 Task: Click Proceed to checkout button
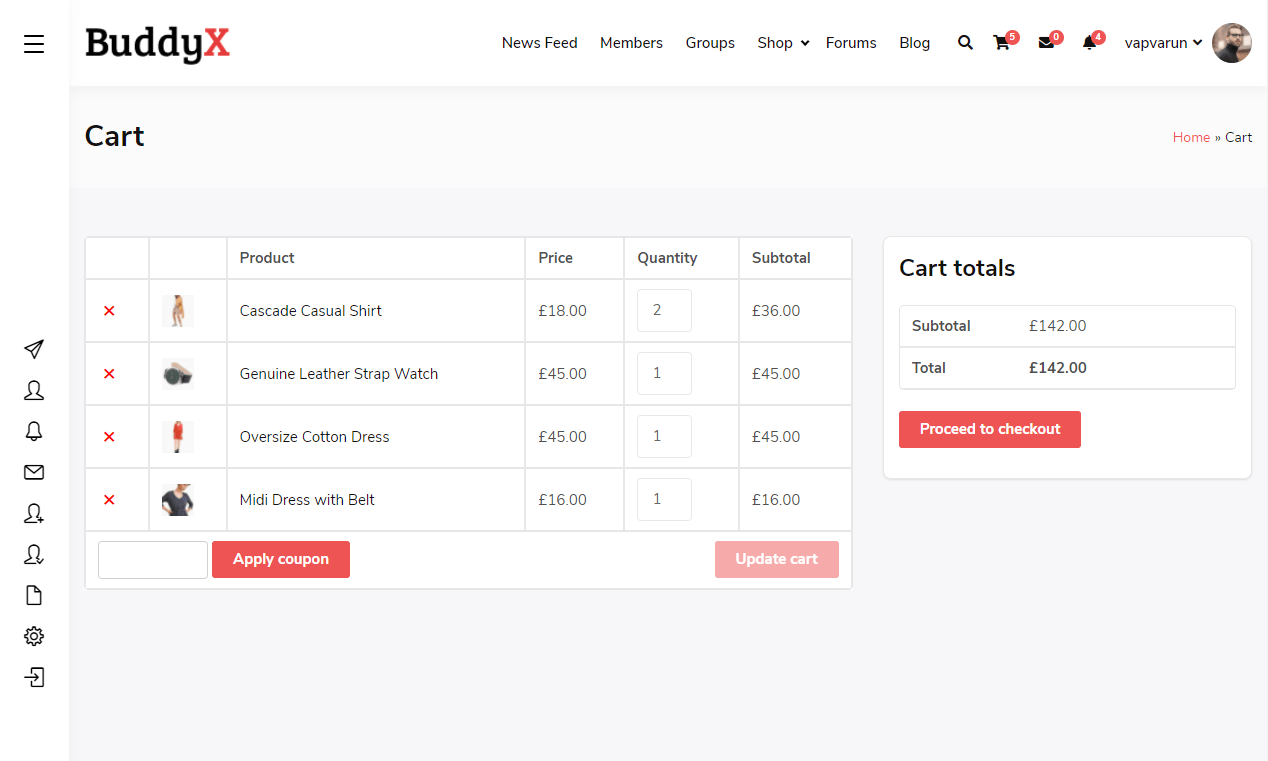[989, 429]
